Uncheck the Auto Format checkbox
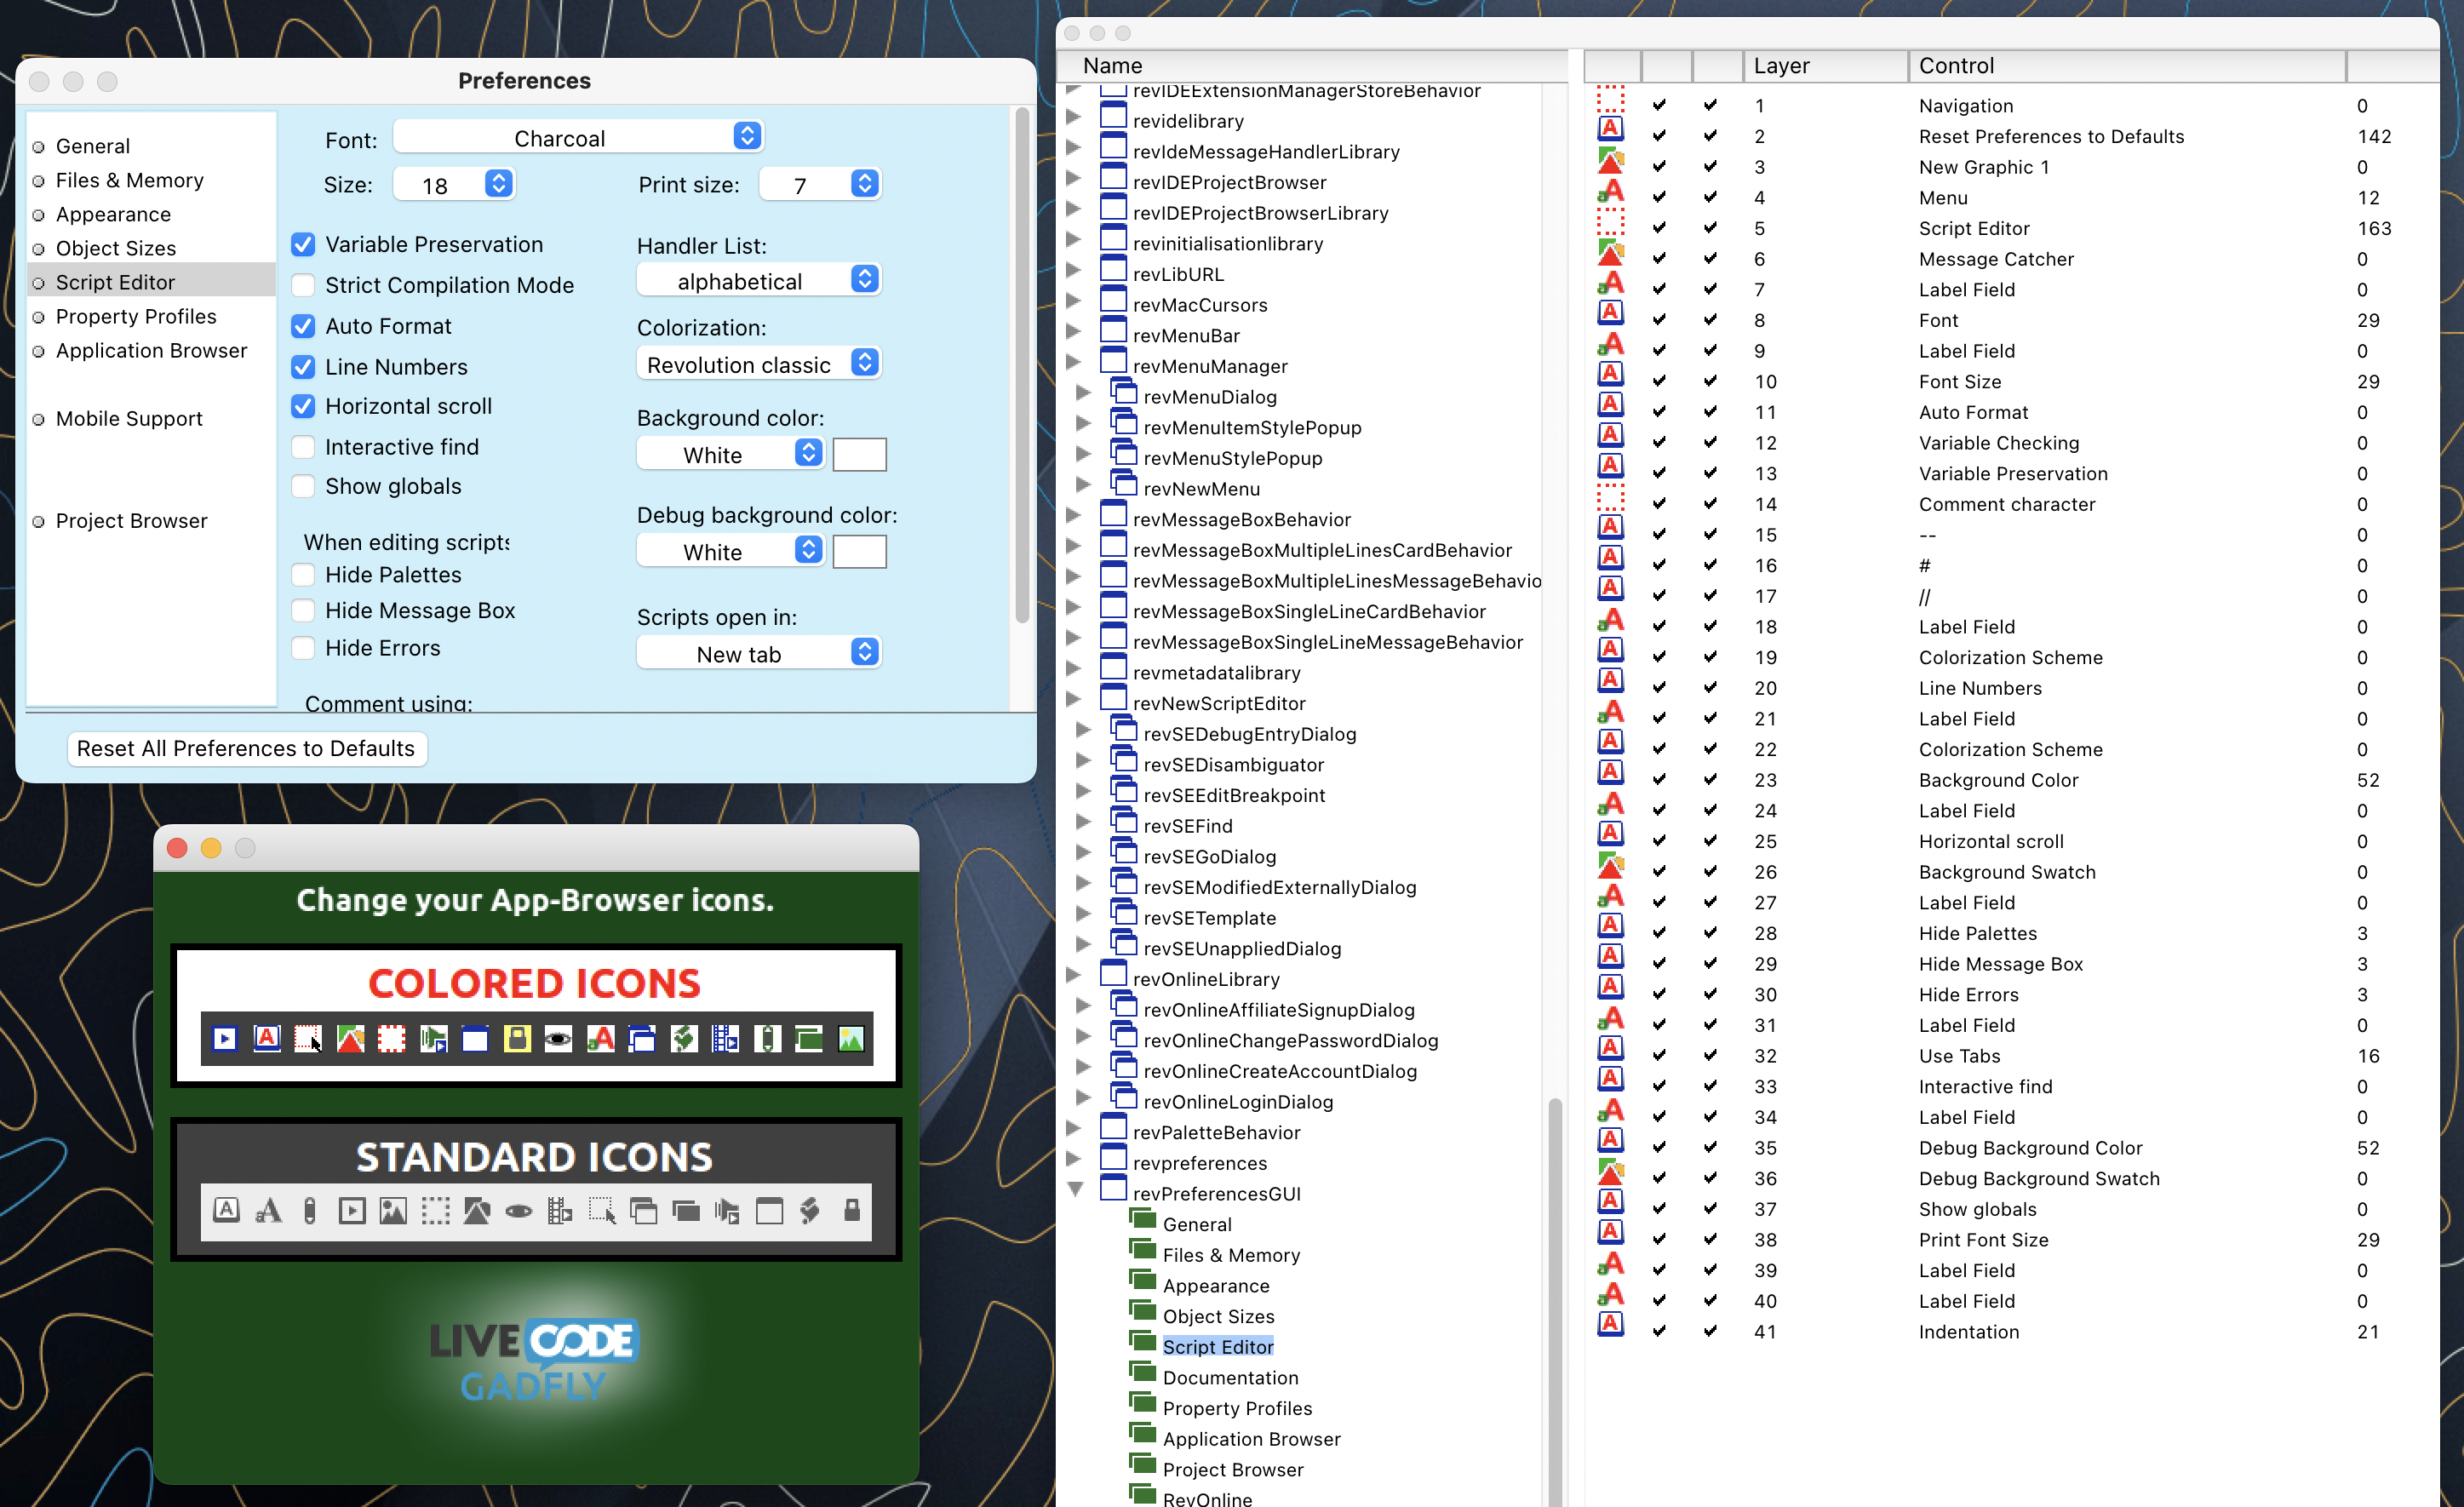Viewport: 2464px width, 1507px height. (303, 326)
